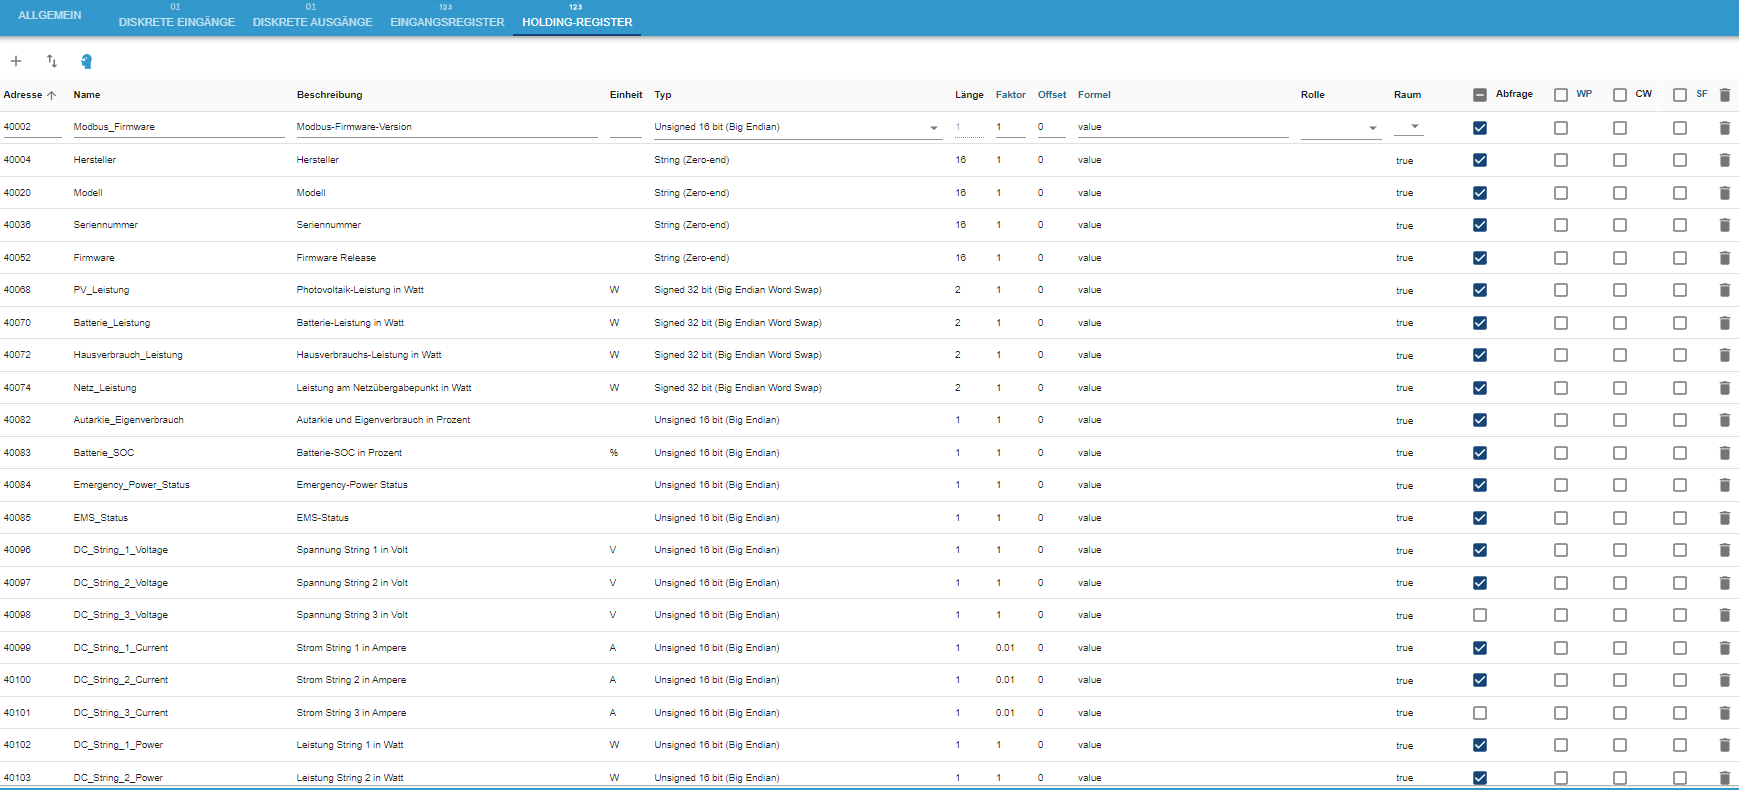Delete the Modbus_Firmware row
The height and width of the screenshot is (790, 1739).
(x=1724, y=128)
